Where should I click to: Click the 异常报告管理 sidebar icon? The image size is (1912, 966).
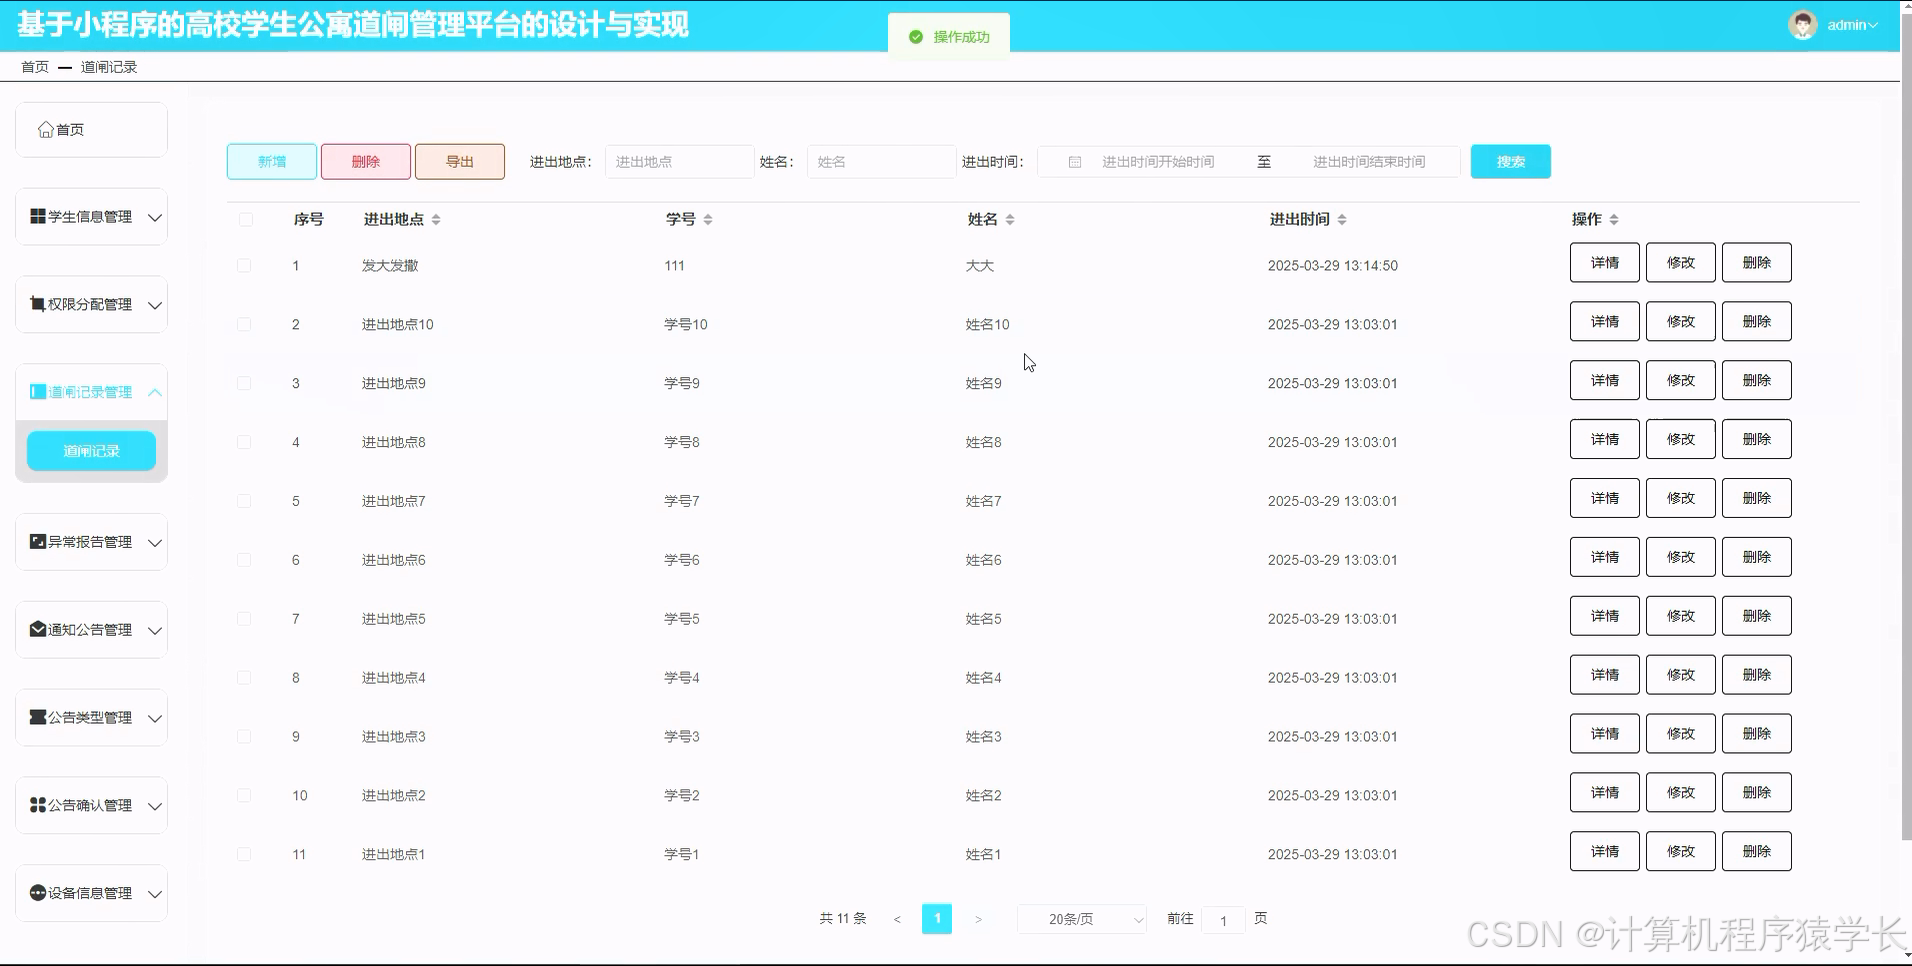[x=36, y=541]
